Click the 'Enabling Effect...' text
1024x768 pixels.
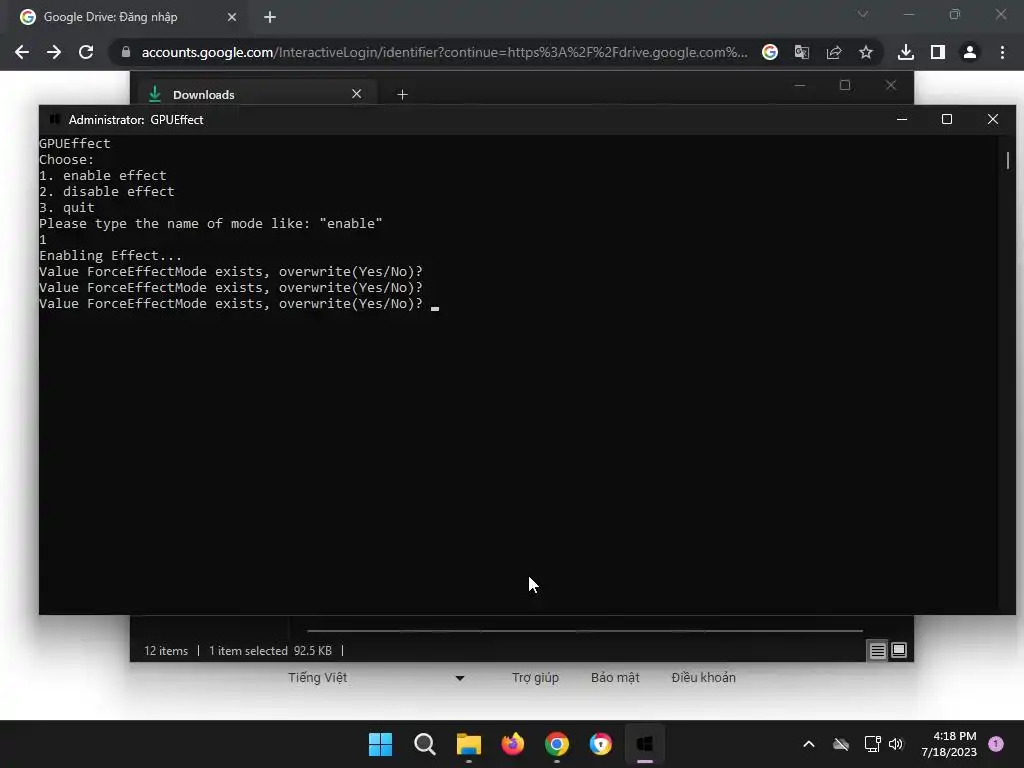(x=110, y=255)
